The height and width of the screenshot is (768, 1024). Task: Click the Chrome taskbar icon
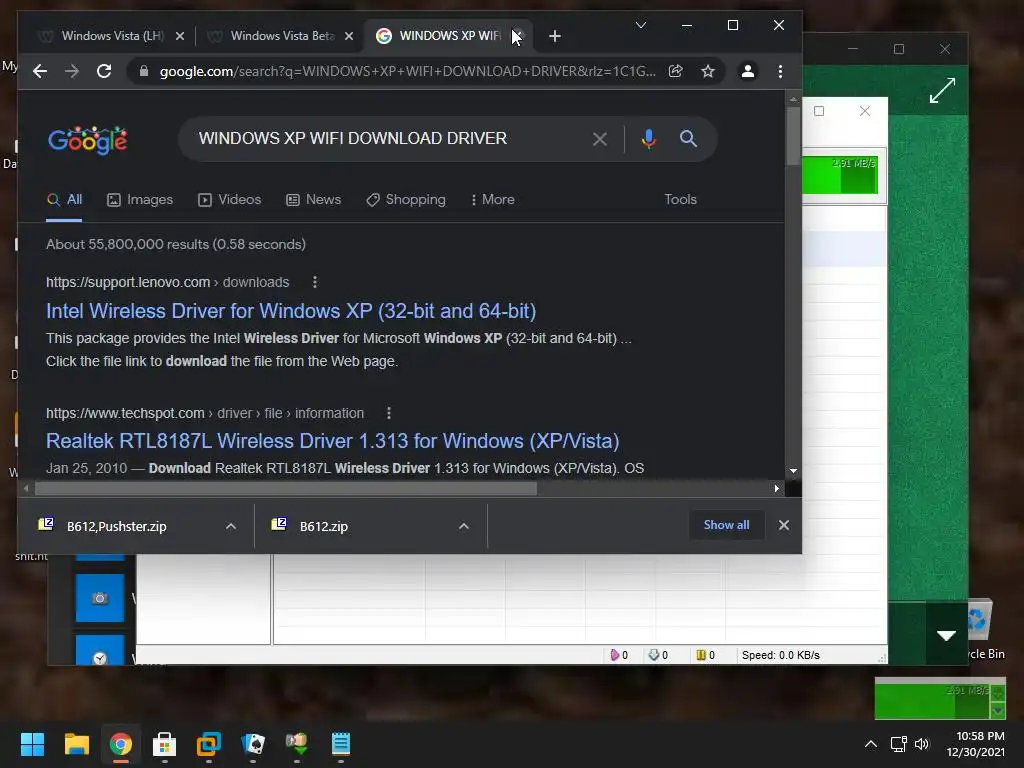coord(120,744)
